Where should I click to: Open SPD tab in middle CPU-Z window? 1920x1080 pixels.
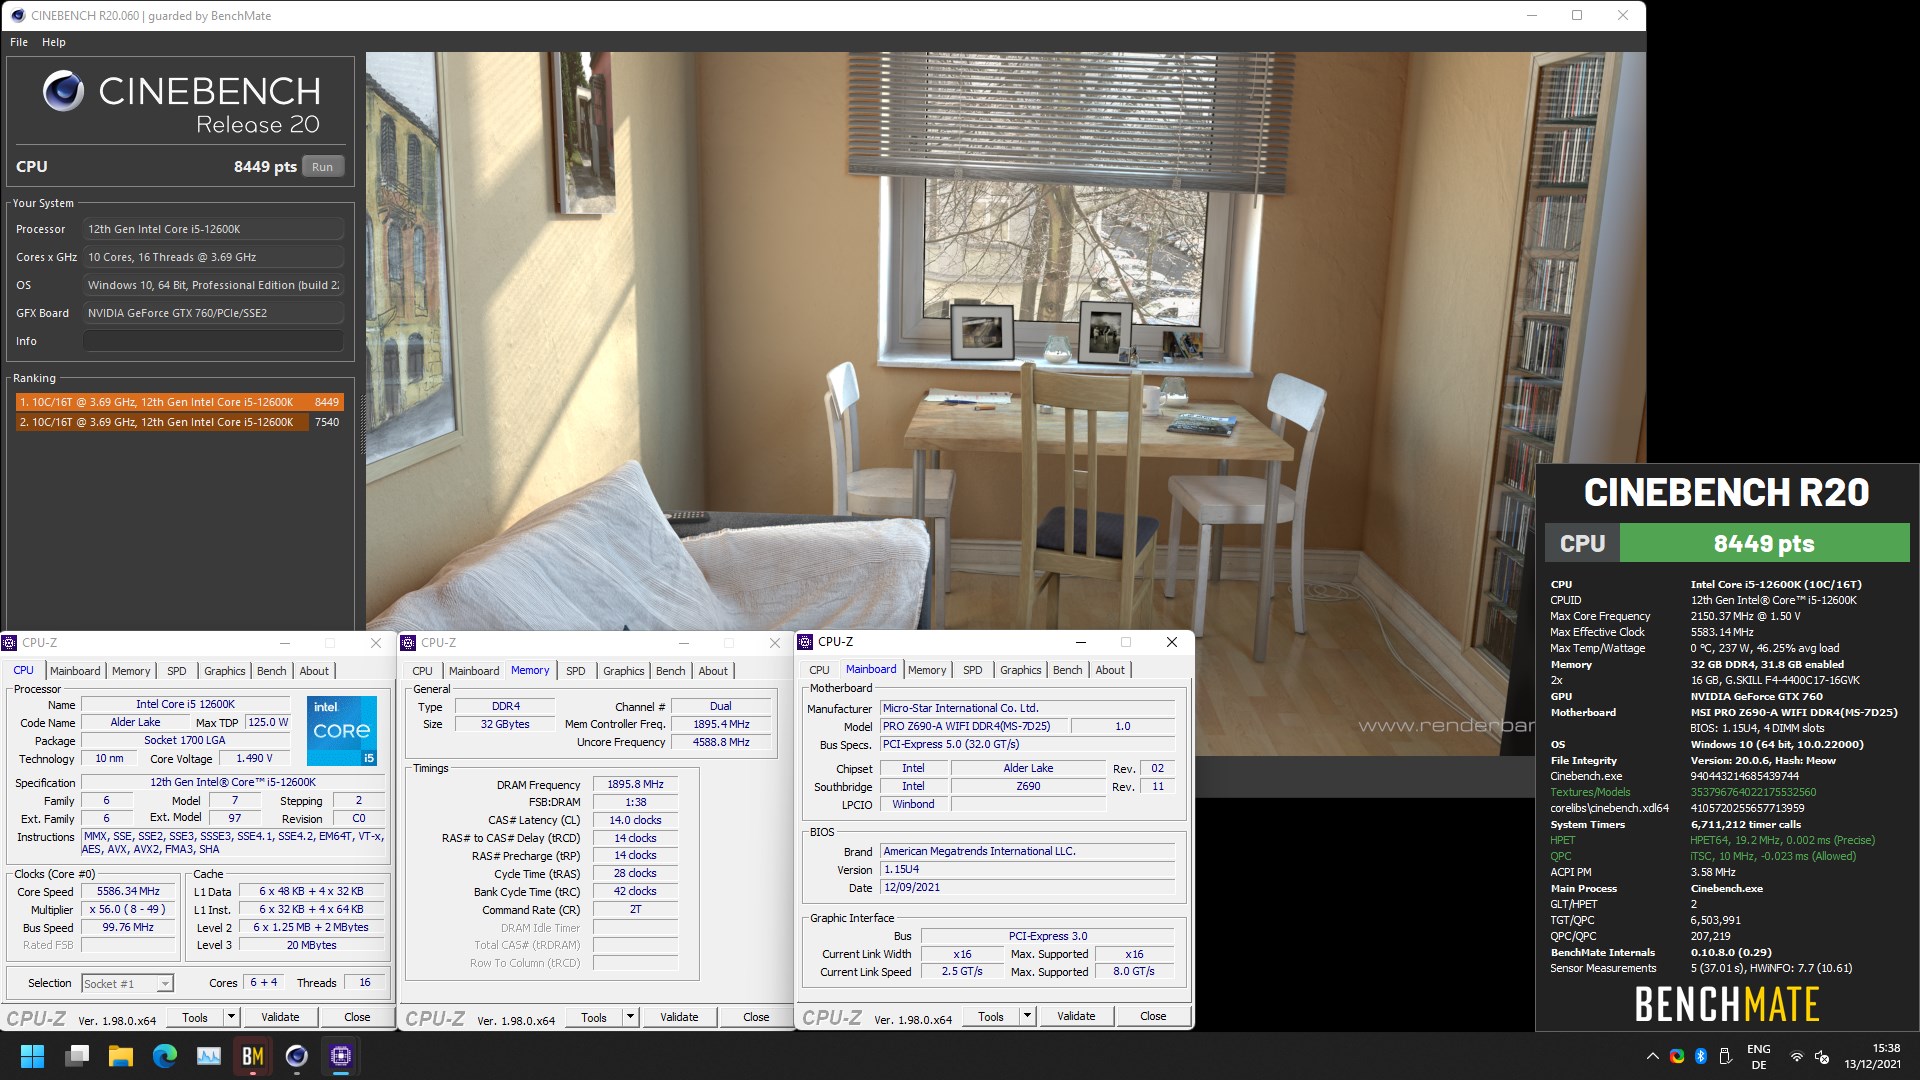[x=576, y=671]
